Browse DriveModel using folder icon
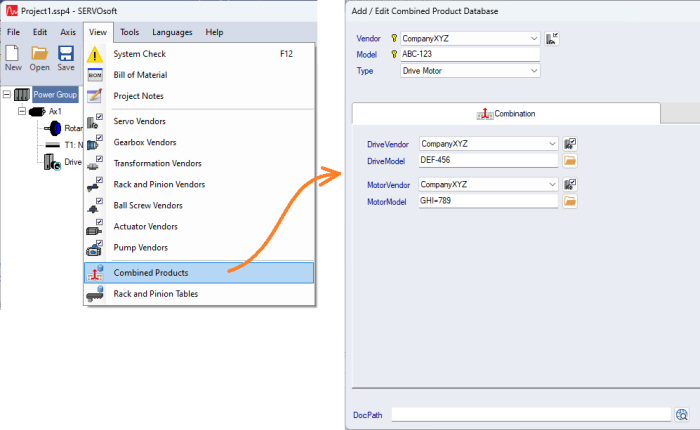The height and width of the screenshot is (430, 700). pos(570,160)
